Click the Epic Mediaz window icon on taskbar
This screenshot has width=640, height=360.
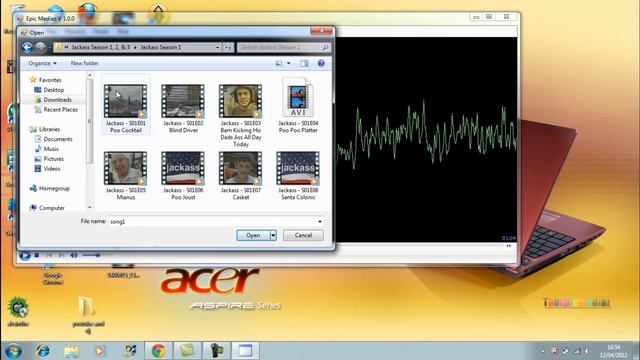[245, 351]
